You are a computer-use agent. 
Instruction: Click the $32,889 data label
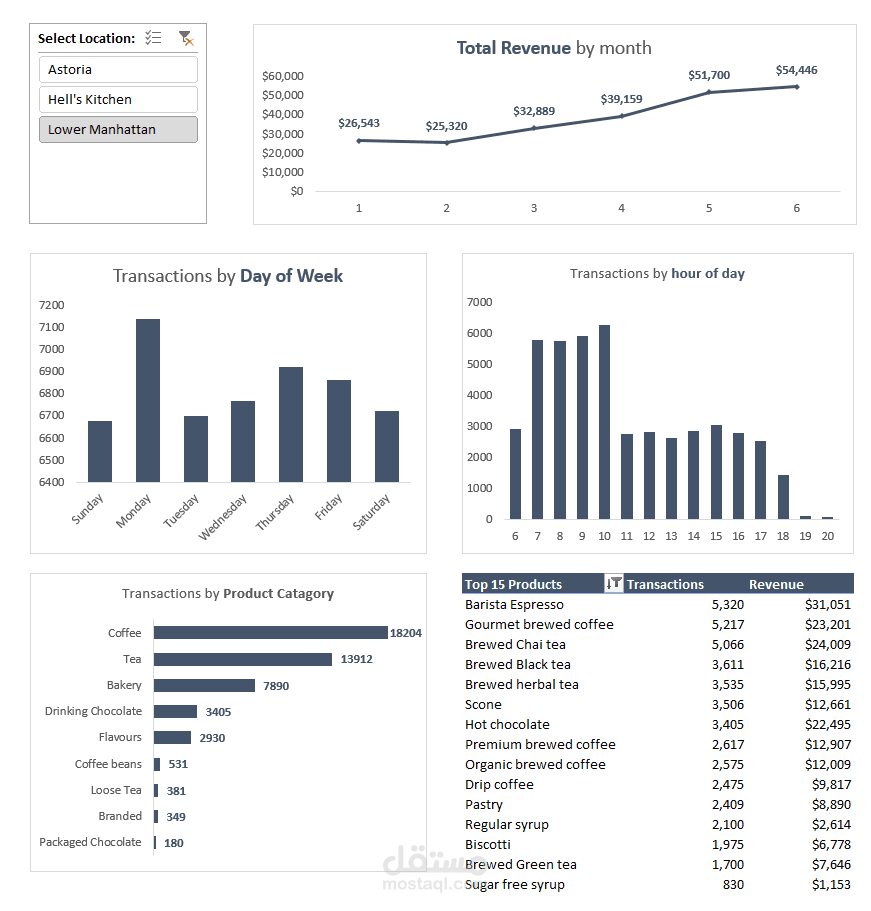pyautogui.click(x=534, y=111)
